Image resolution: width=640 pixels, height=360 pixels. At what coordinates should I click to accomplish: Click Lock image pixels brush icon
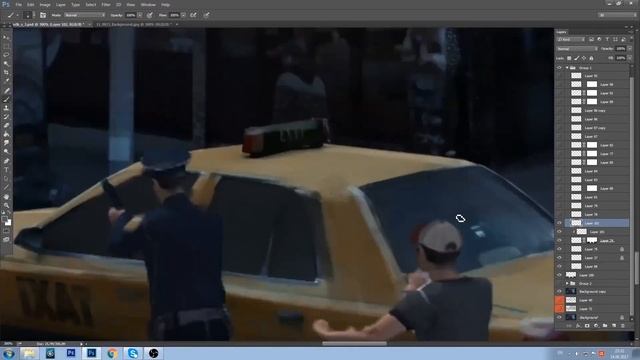point(577,58)
